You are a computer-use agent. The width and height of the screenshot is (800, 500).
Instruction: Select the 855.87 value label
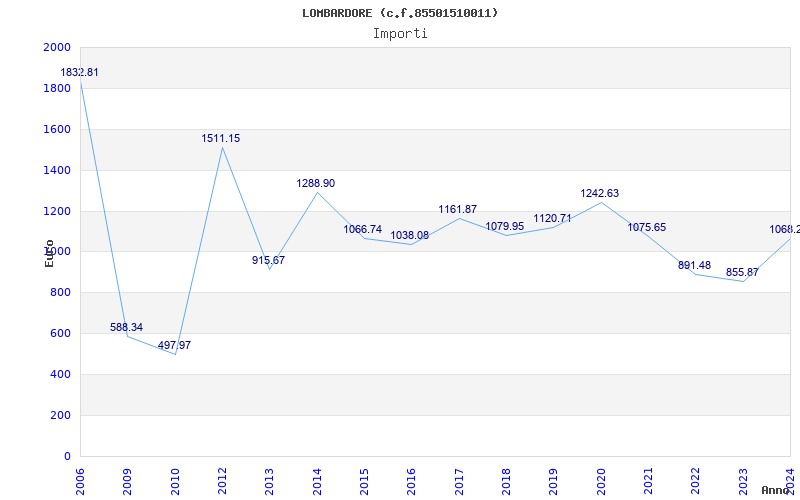(x=742, y=273)
